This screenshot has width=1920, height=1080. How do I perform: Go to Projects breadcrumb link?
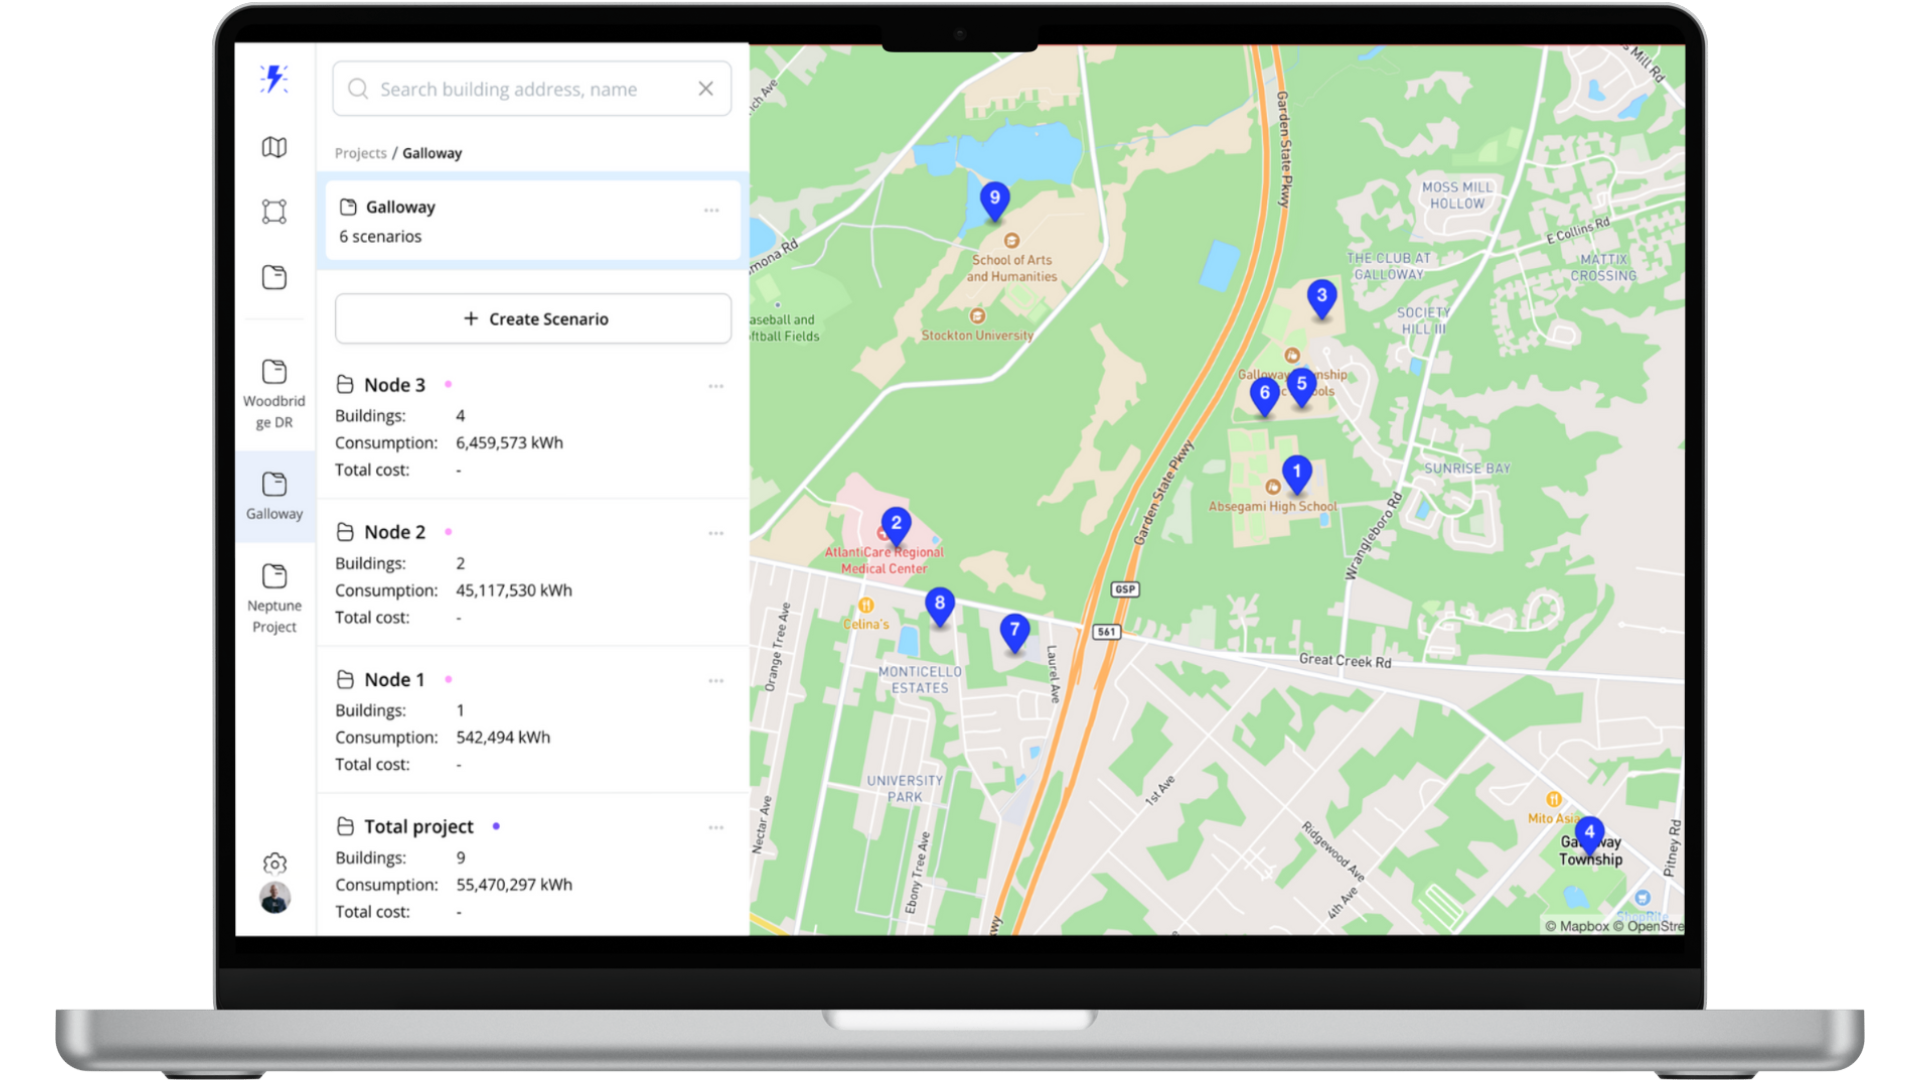360,153
